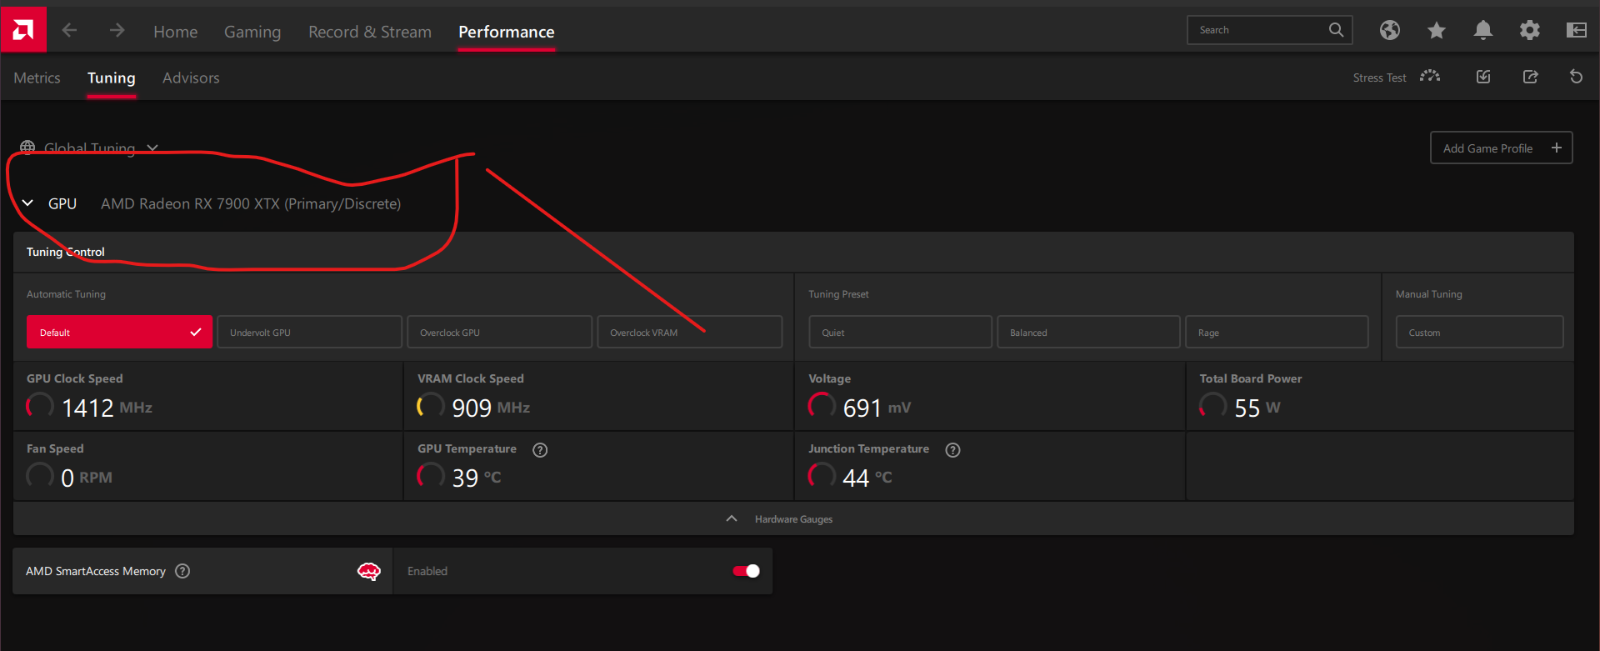Open the Home tab
This screenshot has height=651, width=1600.
coord(175,32)
